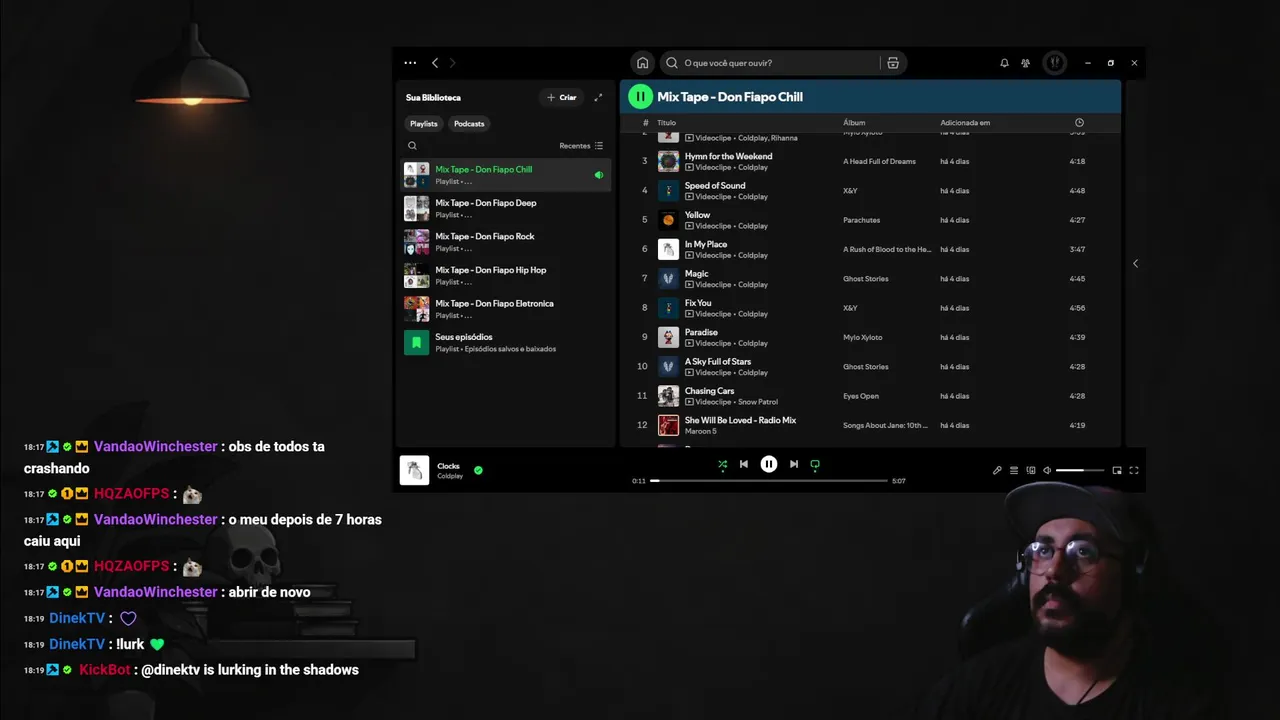Skip to next track
1280x720 pixels.
coord(794,464)
